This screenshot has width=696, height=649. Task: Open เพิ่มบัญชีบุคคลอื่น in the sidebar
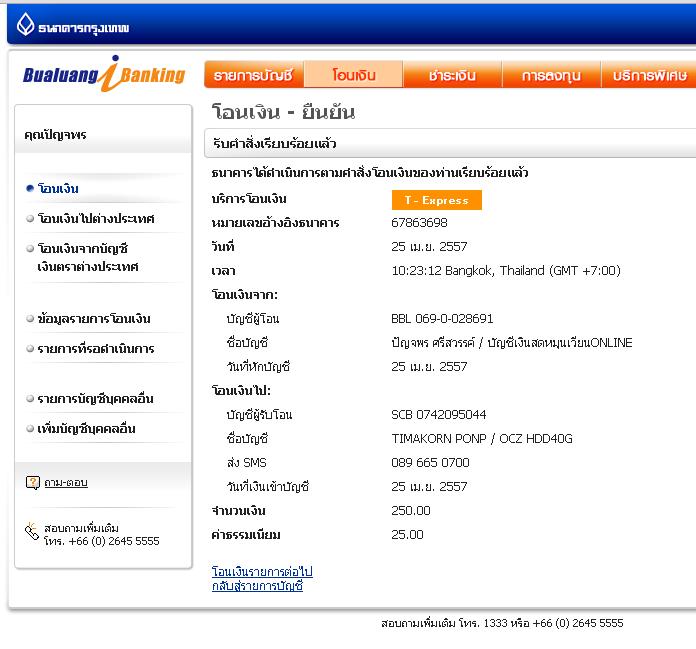pyautogui.click(x=87, y=429)
